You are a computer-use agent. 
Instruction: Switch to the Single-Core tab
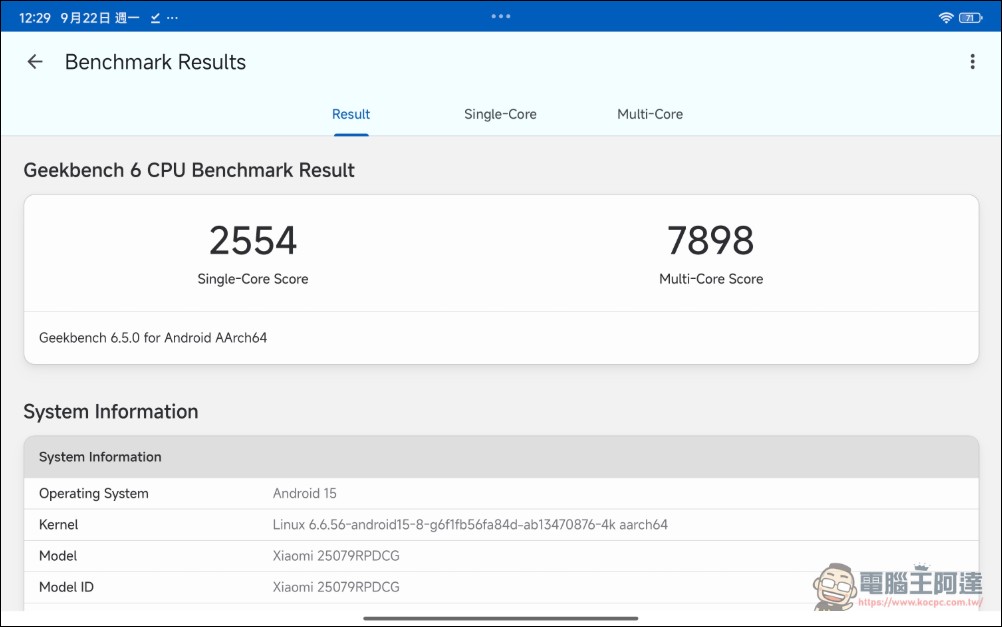click(500, 114)
